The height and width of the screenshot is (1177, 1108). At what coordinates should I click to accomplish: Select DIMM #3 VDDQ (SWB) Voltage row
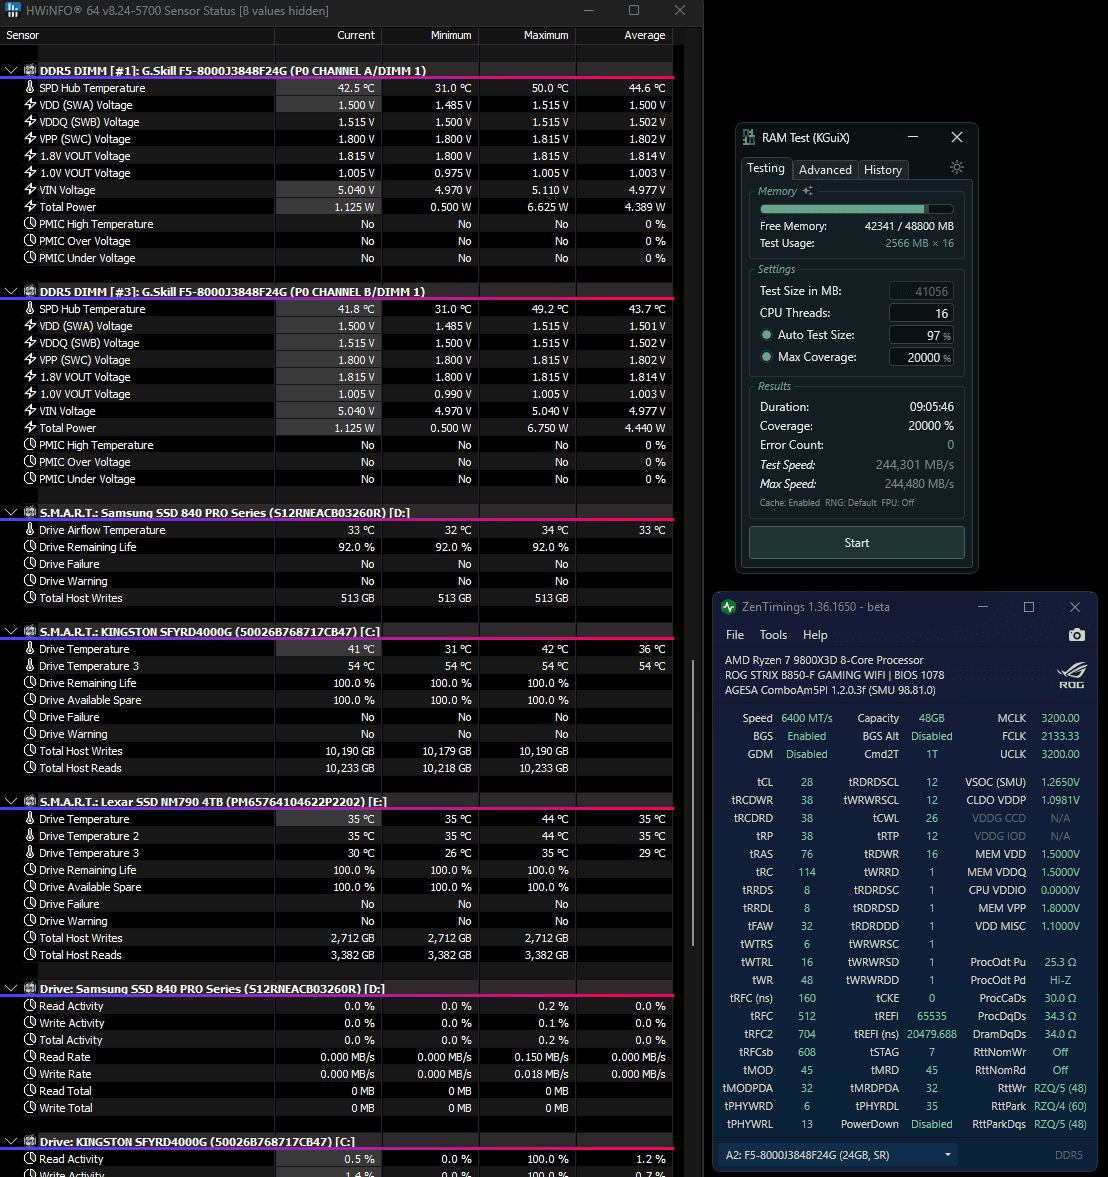click(x=336, y=342)
